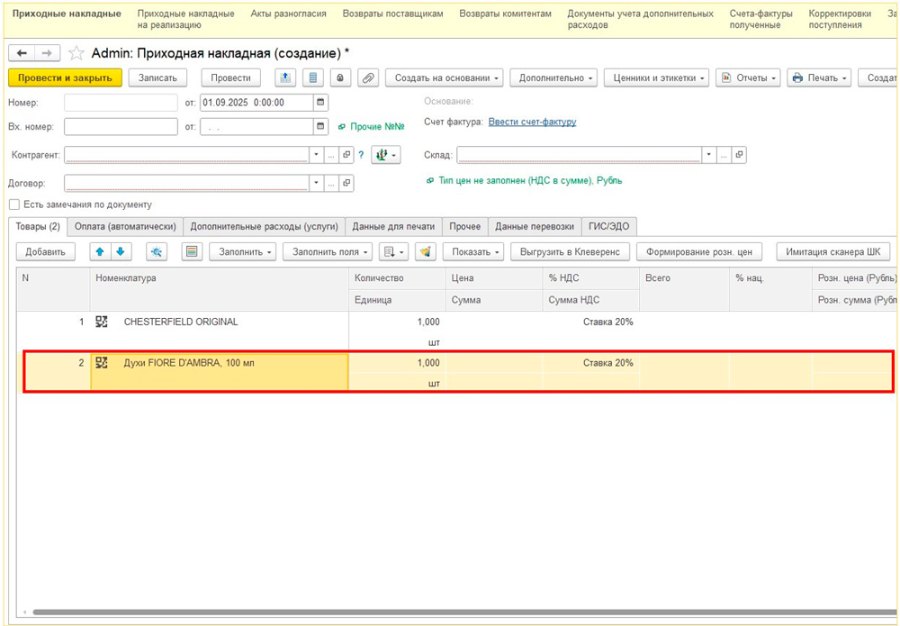Open 'Счета-фактуры полученные' in the top navigation
This screenshot has height=626, width=900.
click(x=761, y=19)
